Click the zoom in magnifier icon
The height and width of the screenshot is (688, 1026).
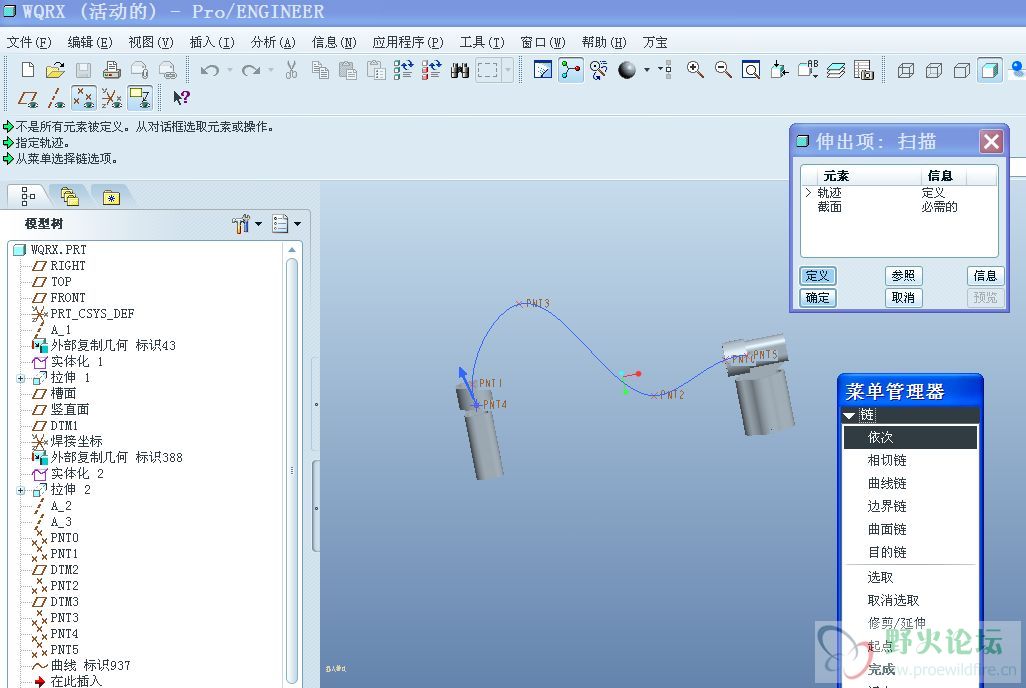pyautogui.click(x=695, y=69)
